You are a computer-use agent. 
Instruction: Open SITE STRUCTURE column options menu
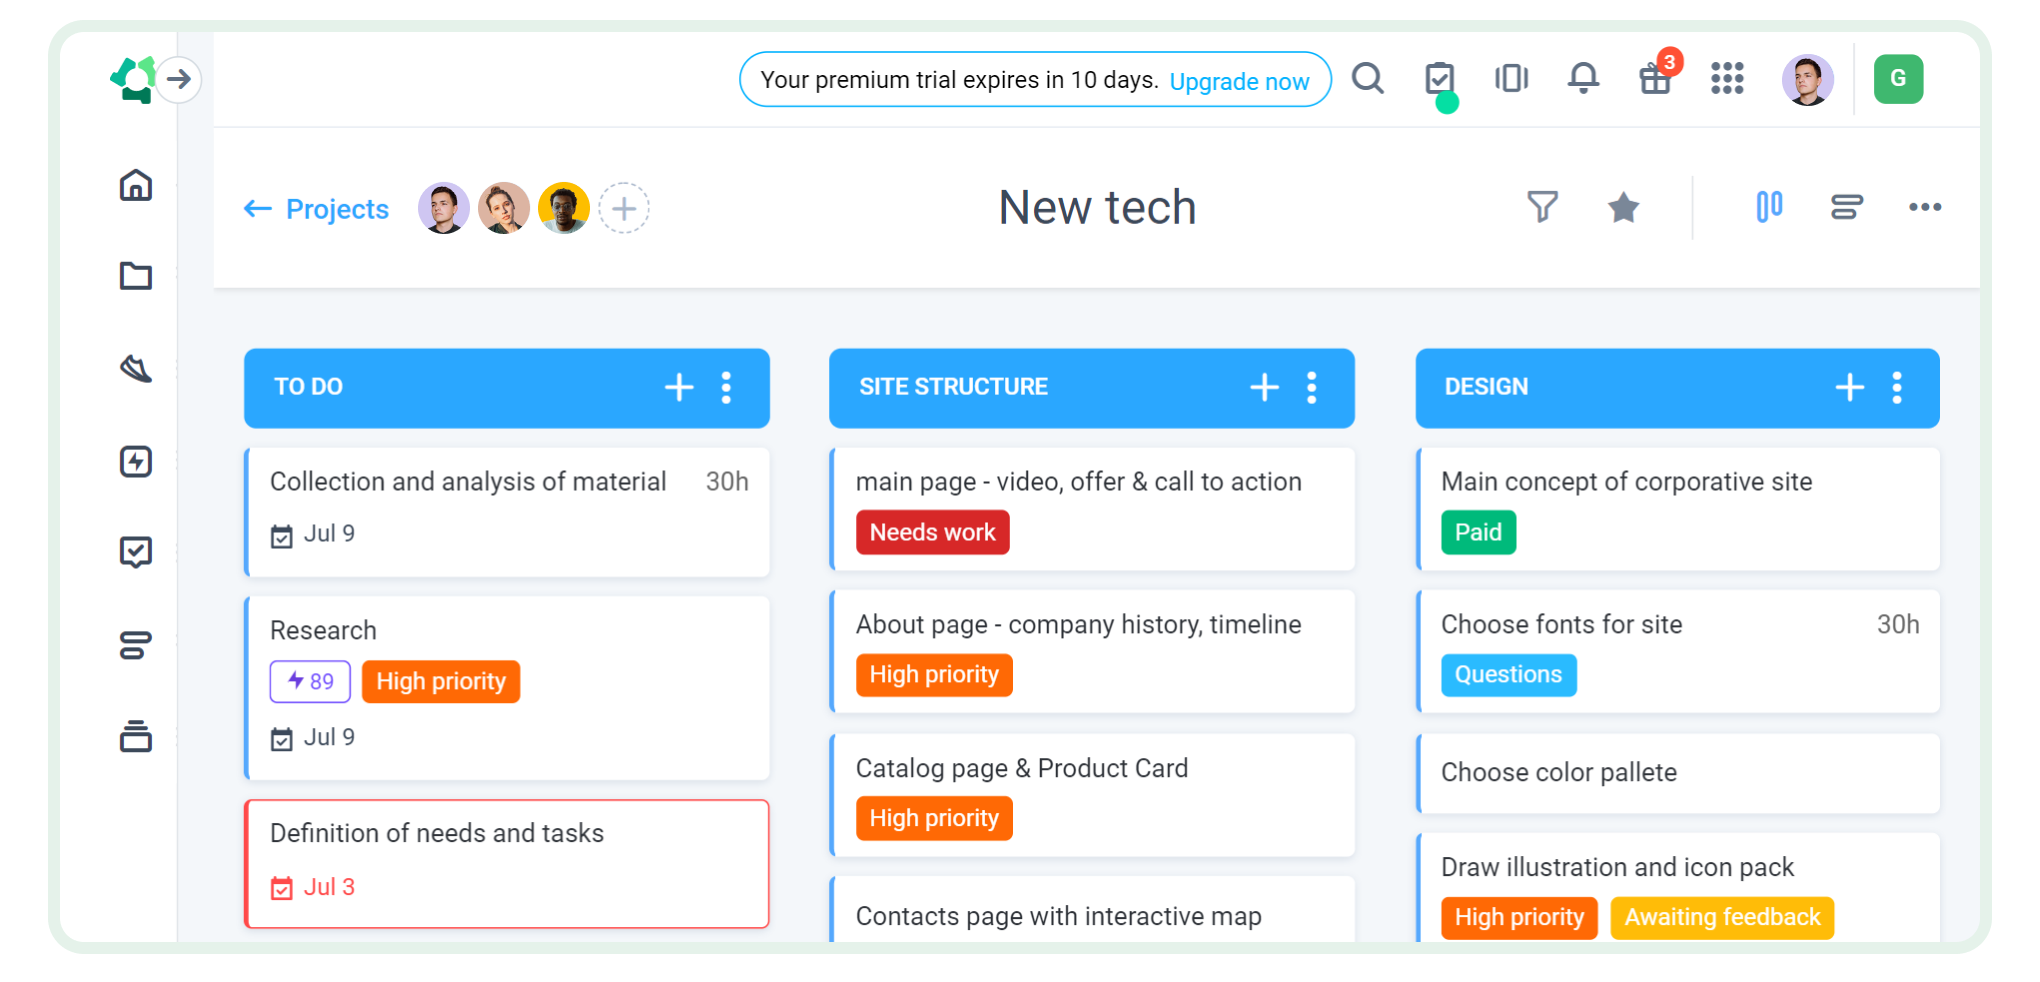[x=1312, y=387]
